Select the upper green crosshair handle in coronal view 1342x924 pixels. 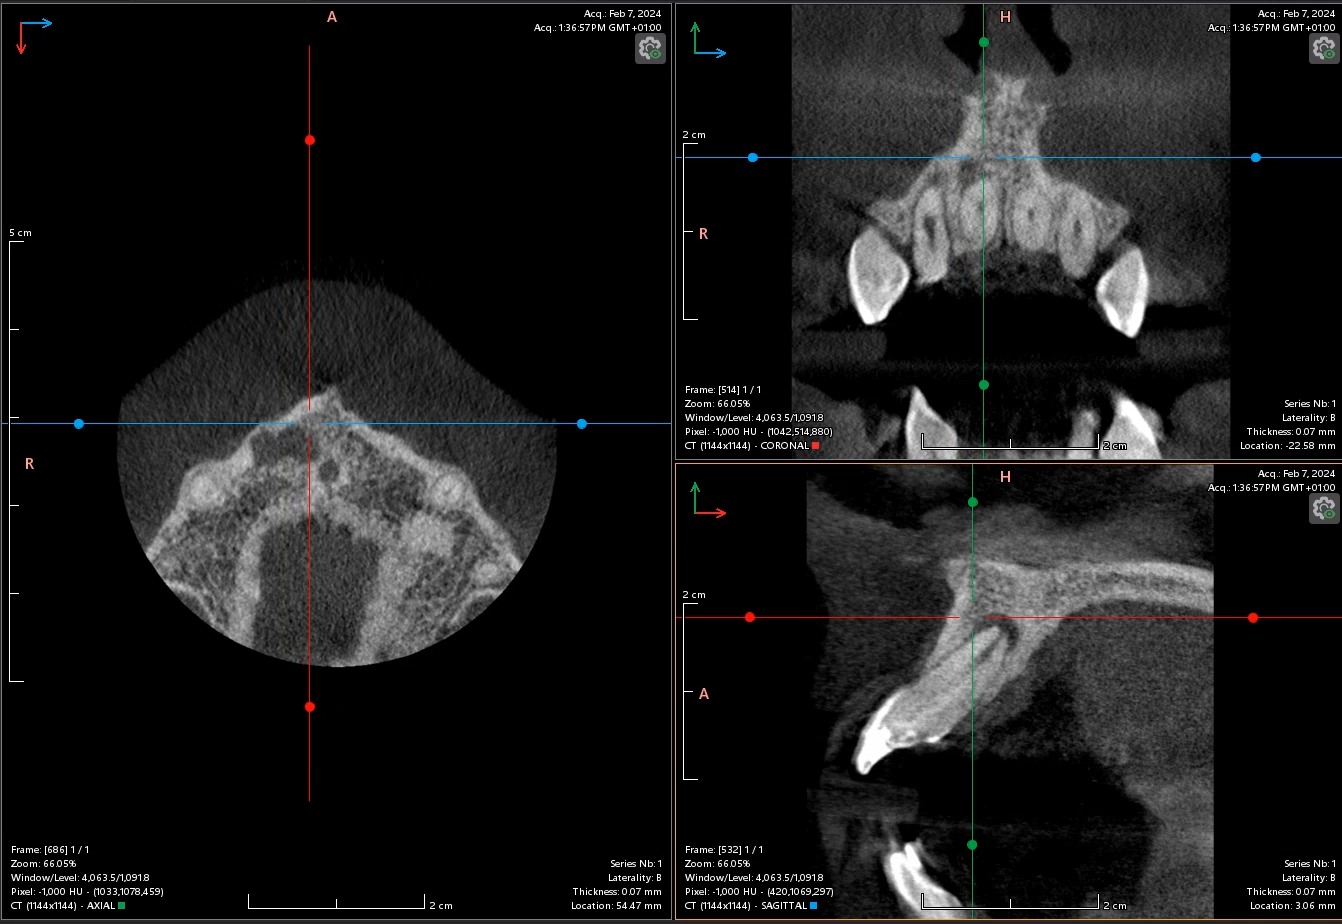984,42
